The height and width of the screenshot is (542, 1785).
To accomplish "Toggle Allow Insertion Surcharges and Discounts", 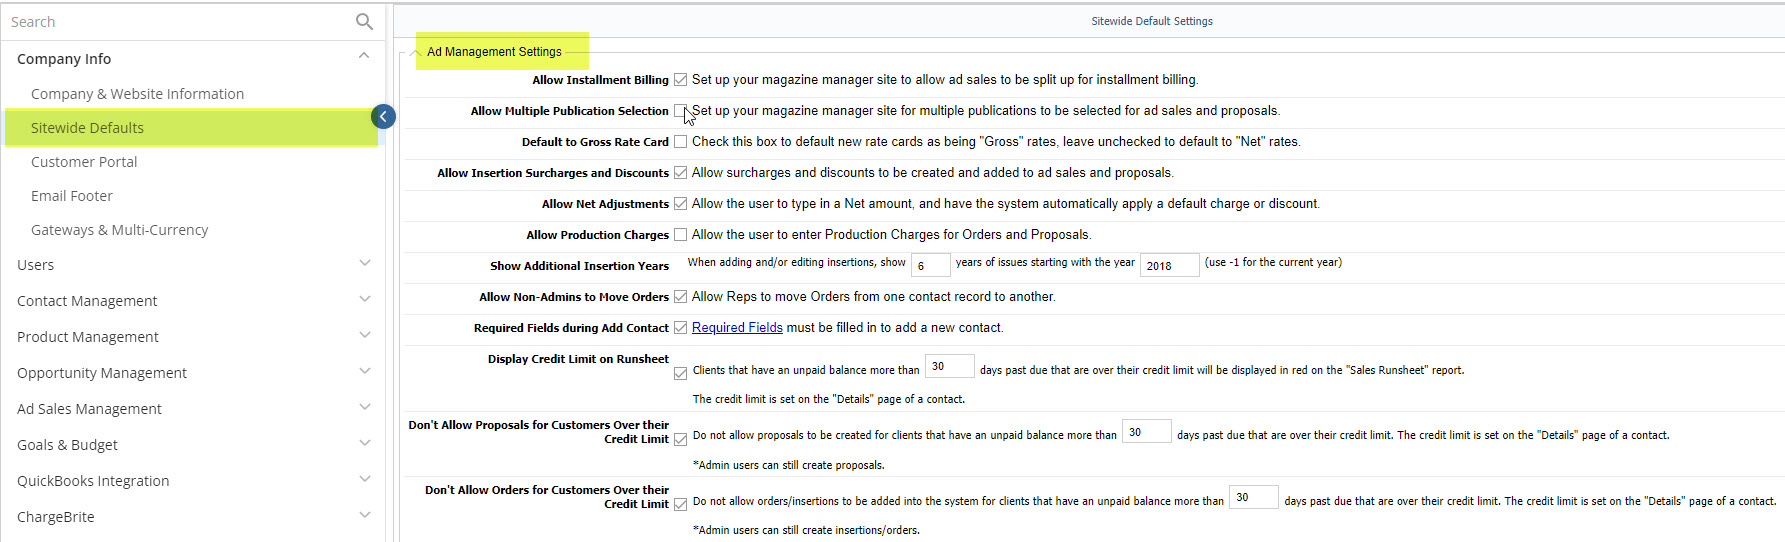I will [680, 173].
